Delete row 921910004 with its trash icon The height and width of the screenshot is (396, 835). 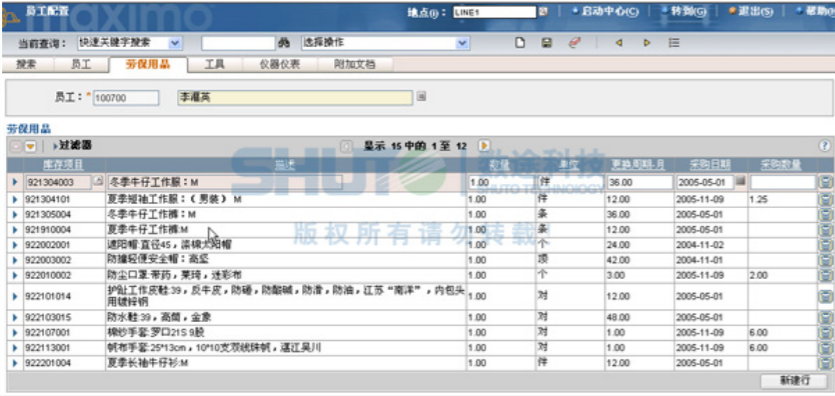point(825,230)
